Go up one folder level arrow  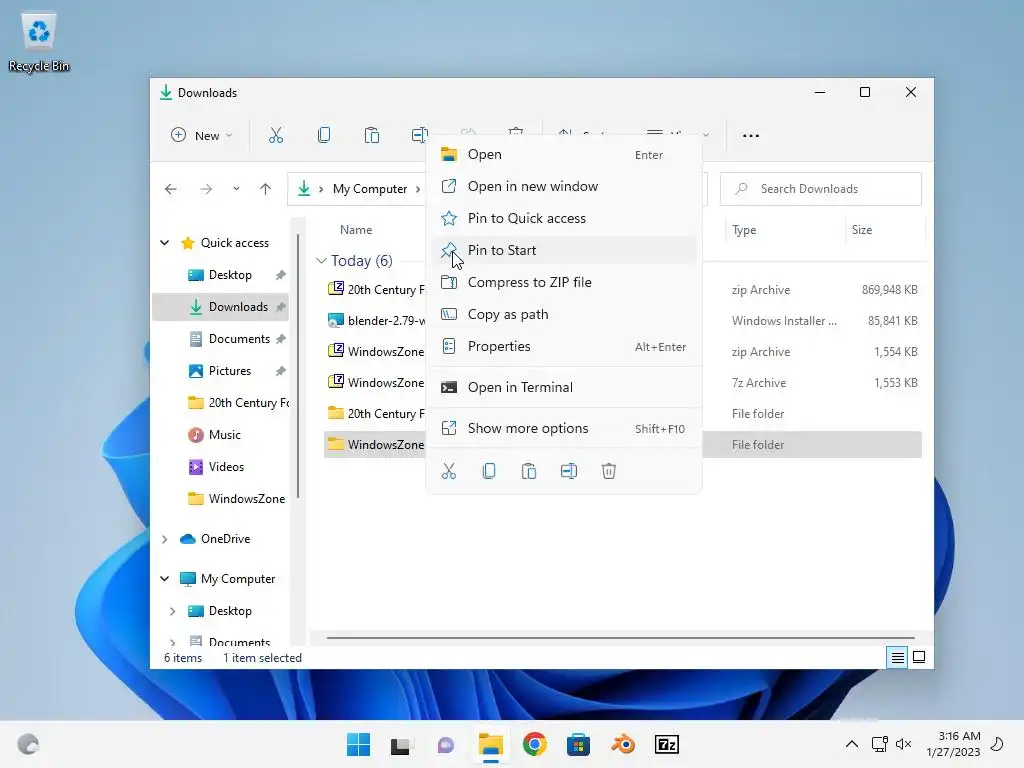(x=265, y=189)
